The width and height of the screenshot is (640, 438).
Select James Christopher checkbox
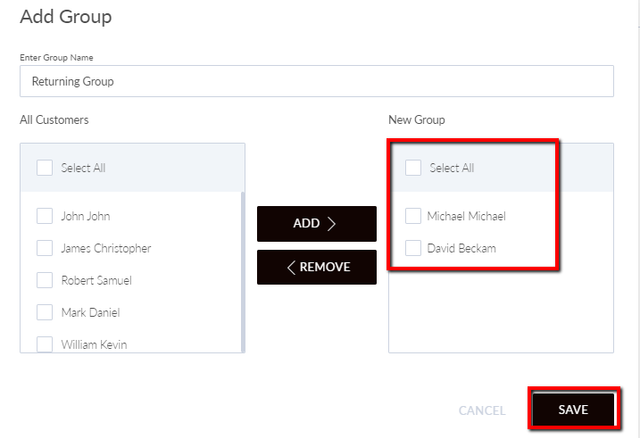tap(44, 248)
